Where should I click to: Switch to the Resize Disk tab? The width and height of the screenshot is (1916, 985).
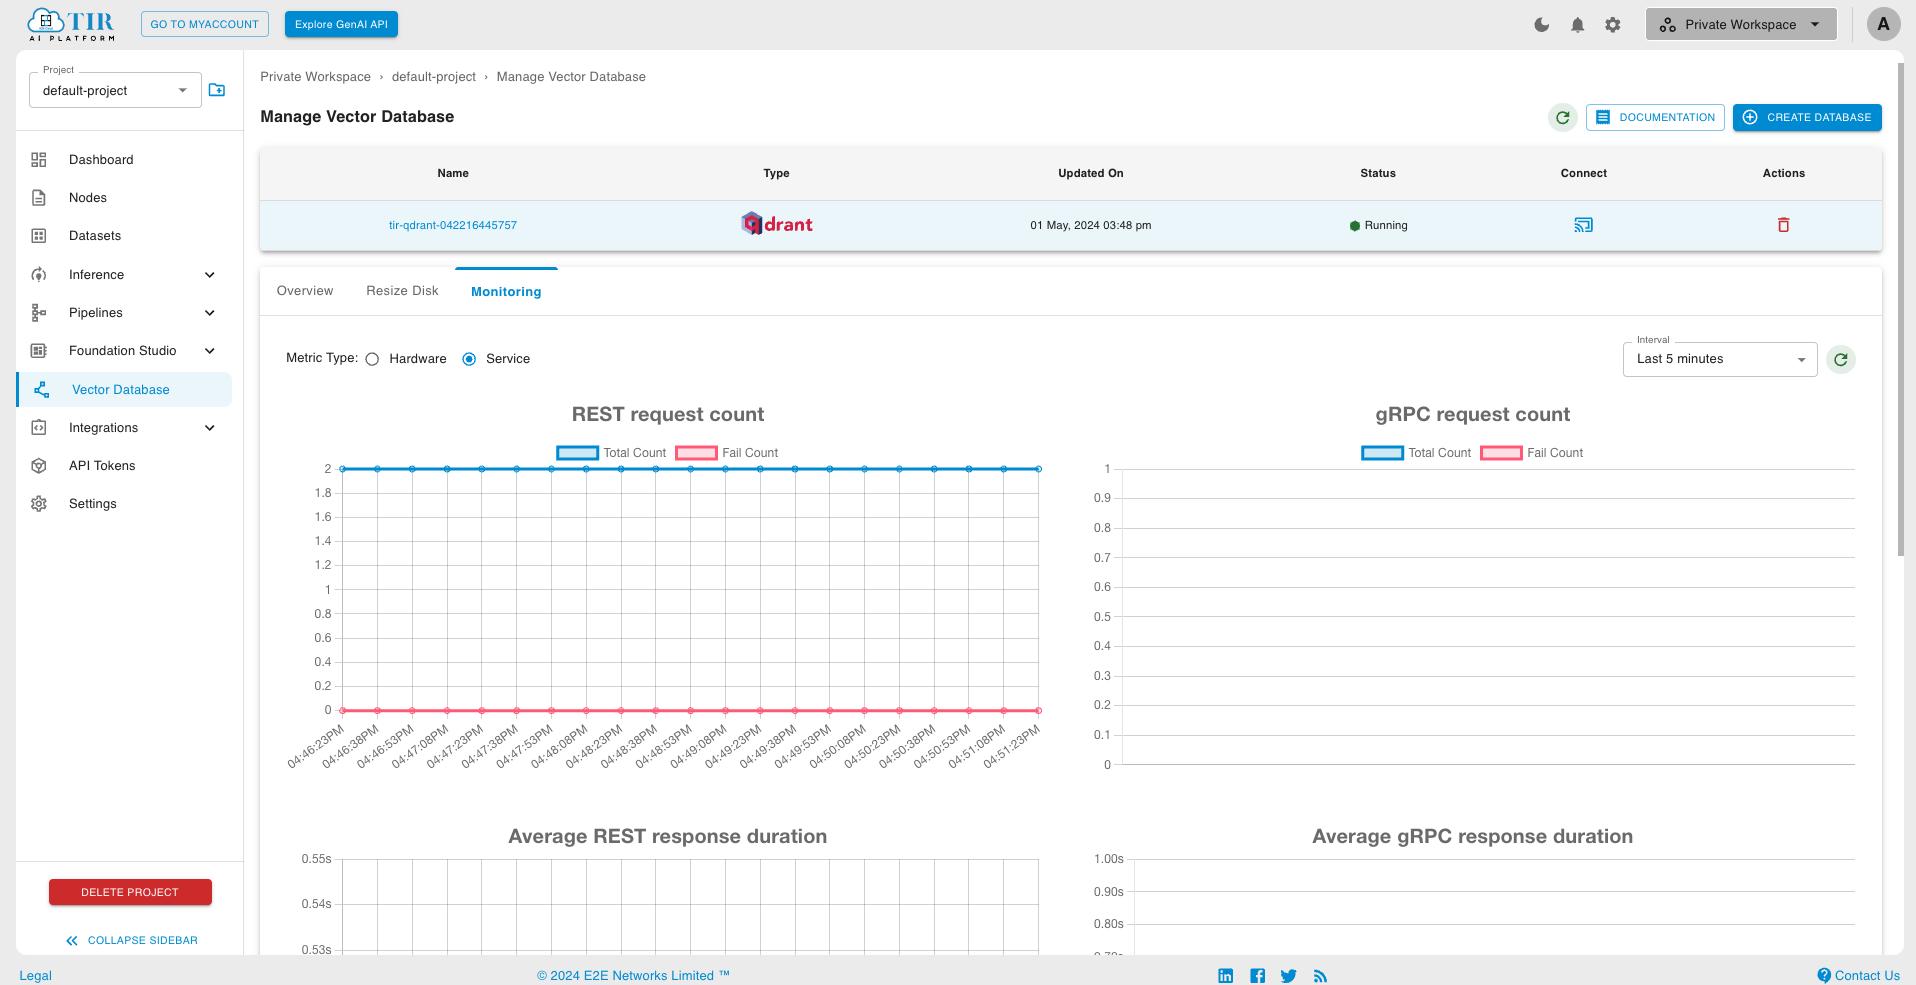tap(402, 291)
